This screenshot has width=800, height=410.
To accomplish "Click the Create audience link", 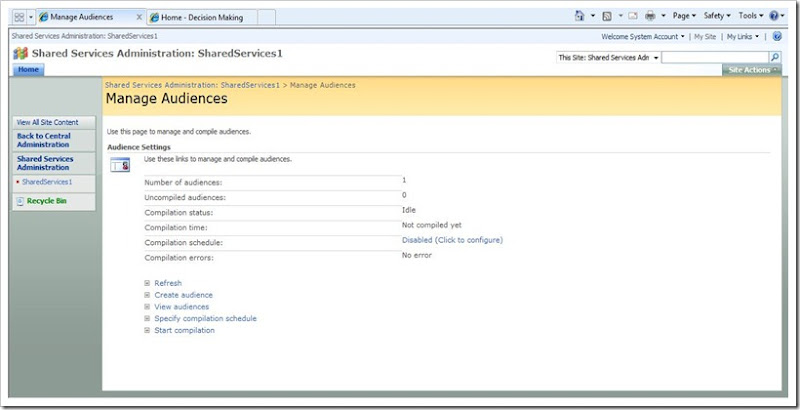I will click(183, 295).
